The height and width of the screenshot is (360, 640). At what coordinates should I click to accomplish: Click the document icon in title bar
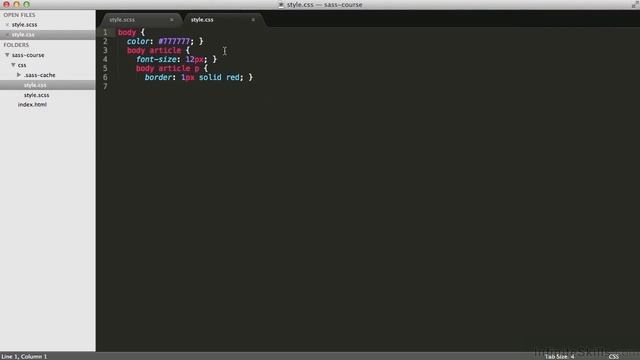pyautogui.click(x=281, y=5)
